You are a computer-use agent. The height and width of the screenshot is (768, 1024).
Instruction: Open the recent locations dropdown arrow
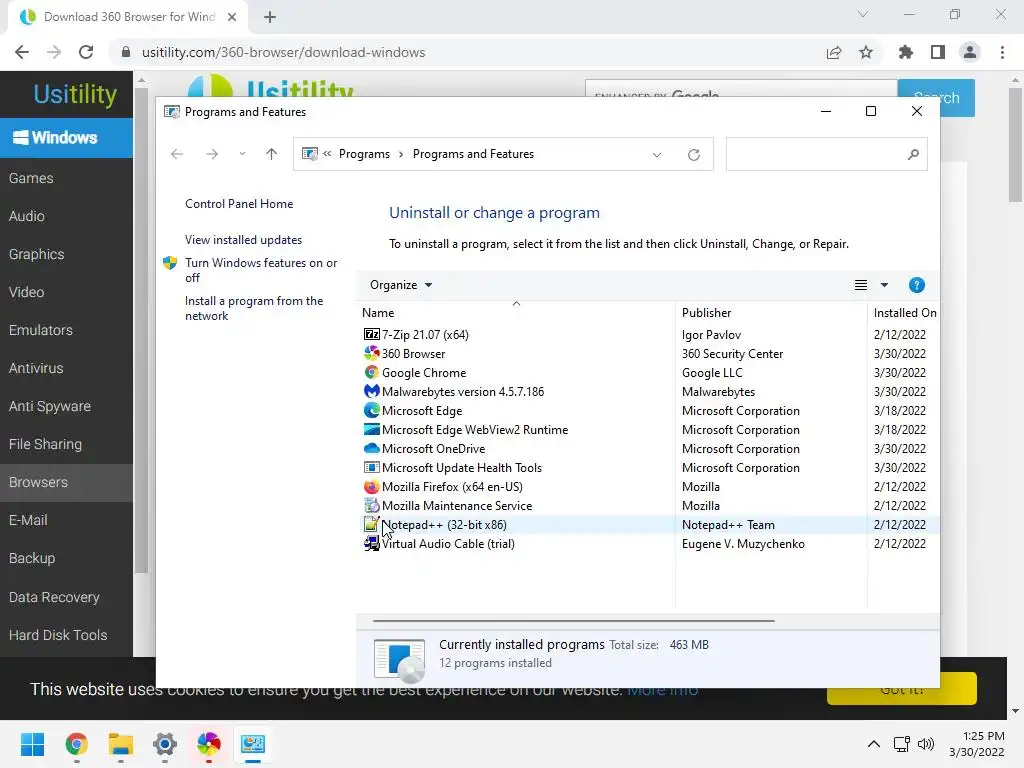point(242,154)
